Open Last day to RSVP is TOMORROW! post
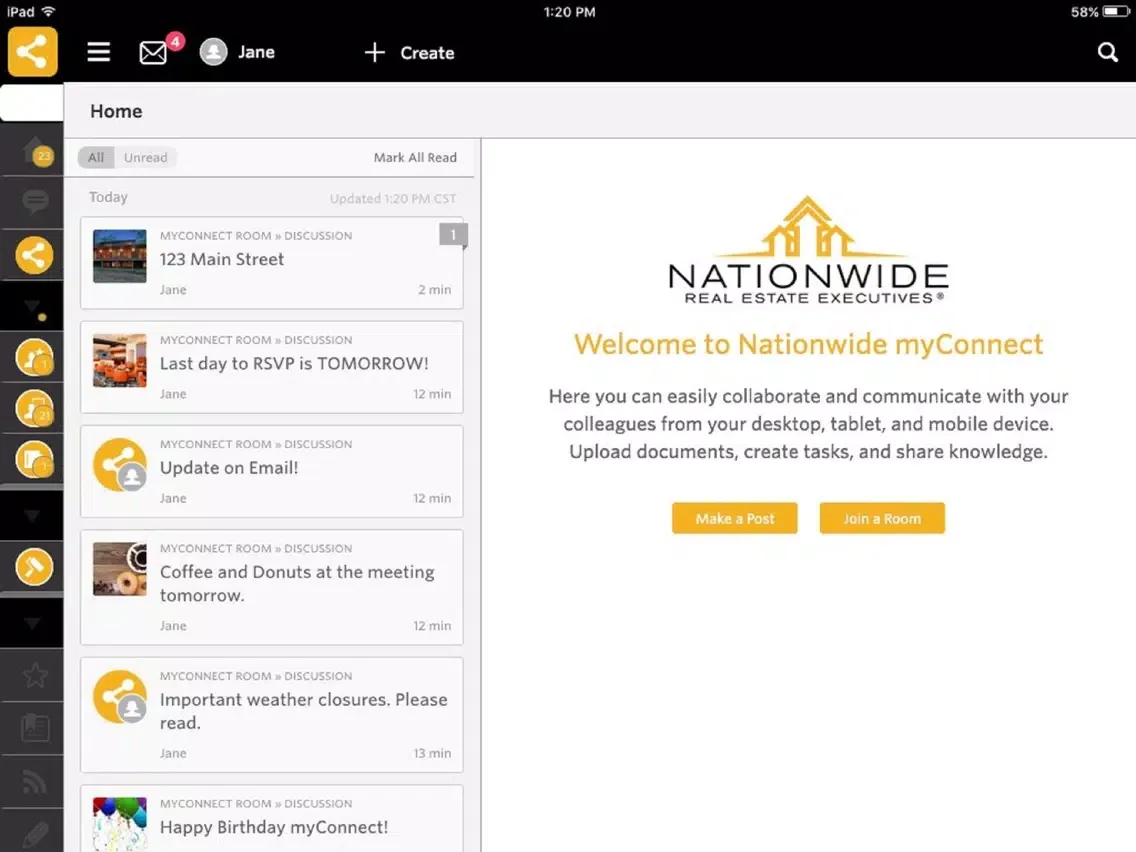Screen dimensions: 1136x852 (x=272, y=367)
